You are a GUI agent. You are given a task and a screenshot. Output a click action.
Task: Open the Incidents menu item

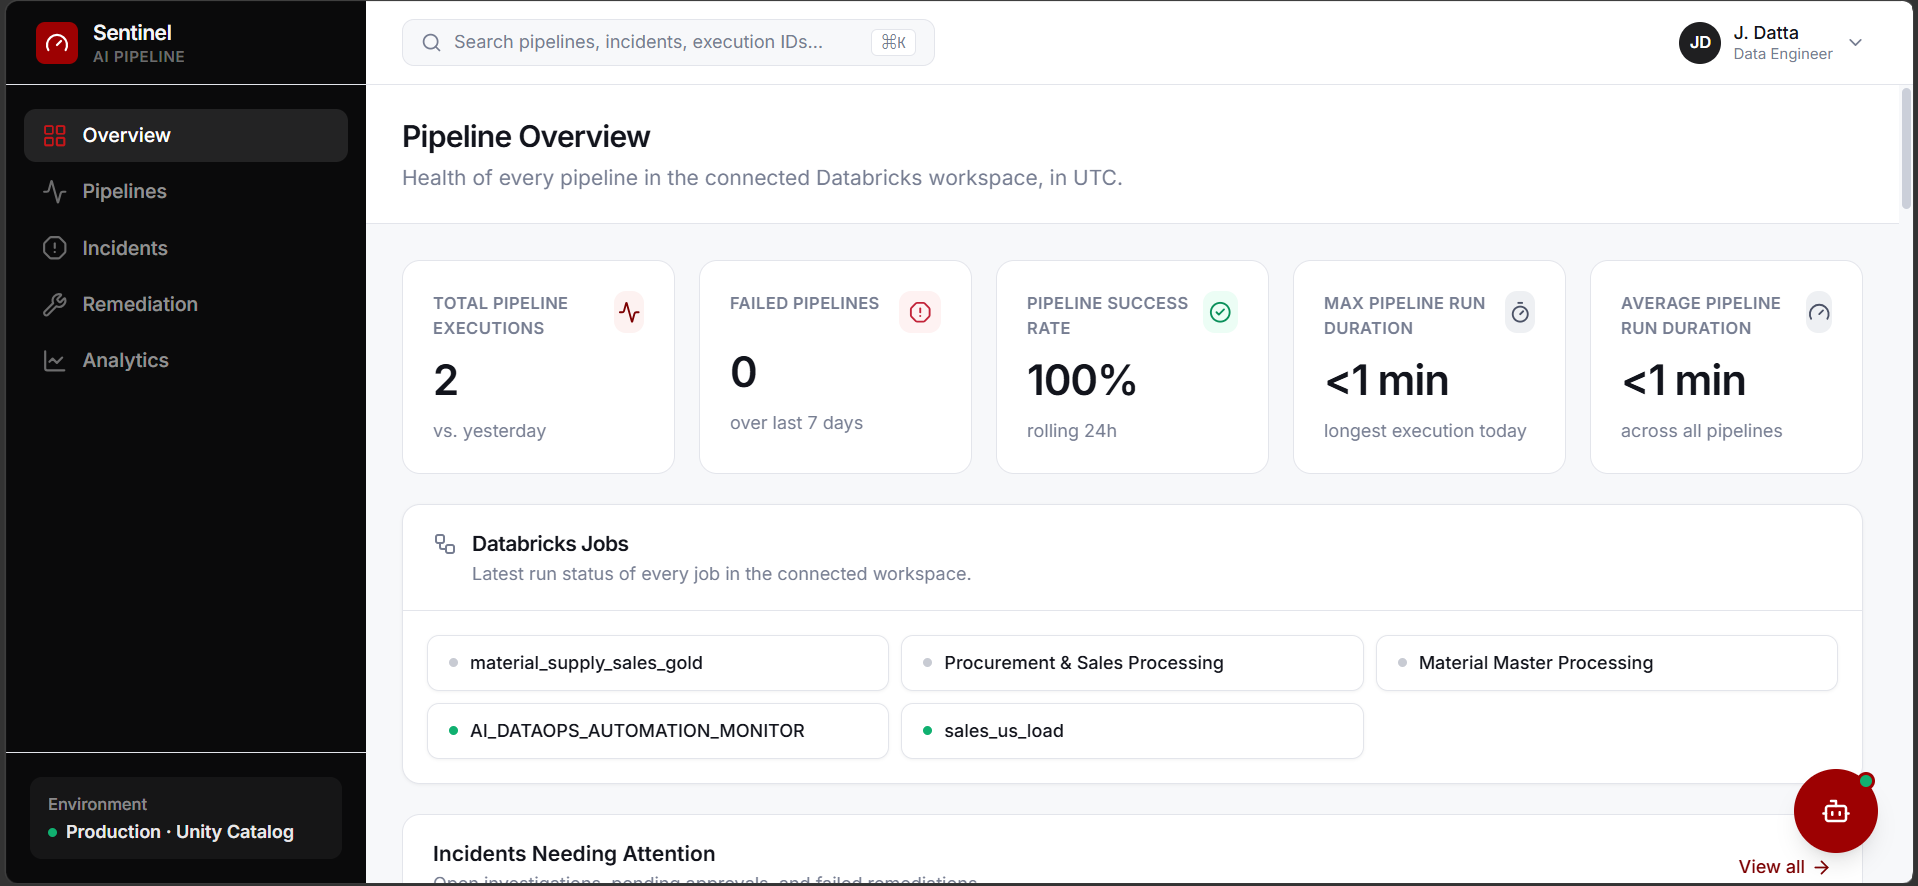coord(186,248)
